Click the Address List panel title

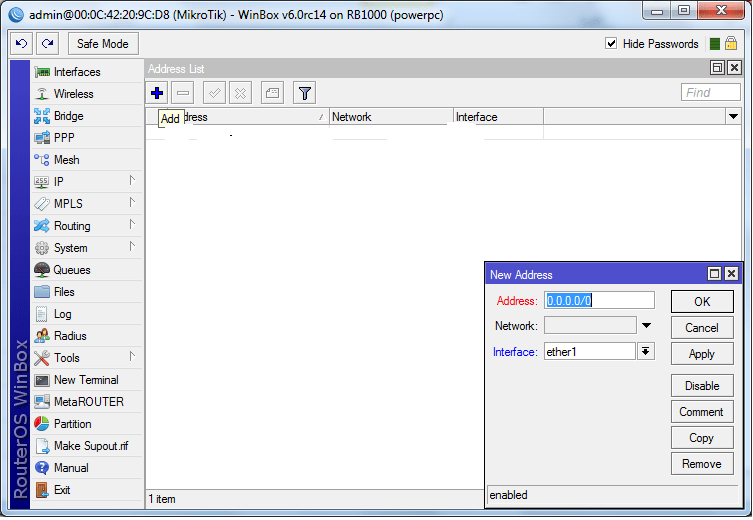(x=176, y=69)
